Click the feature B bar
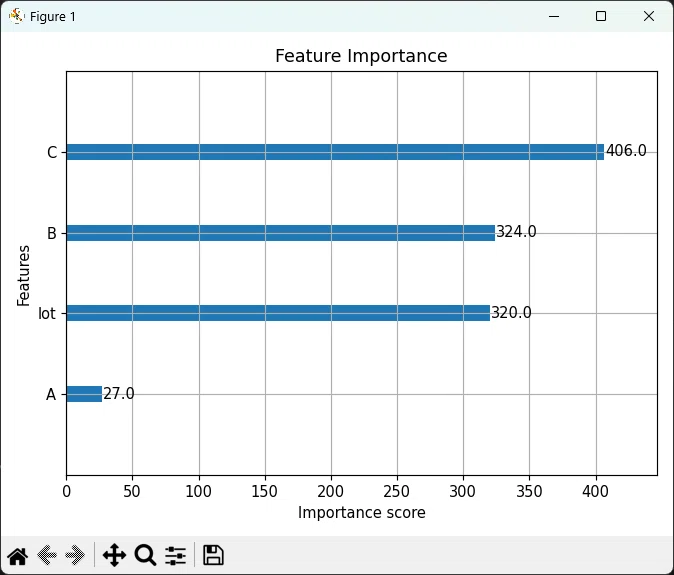This screenshot has height=575, width=674. [x=281, y=233]
